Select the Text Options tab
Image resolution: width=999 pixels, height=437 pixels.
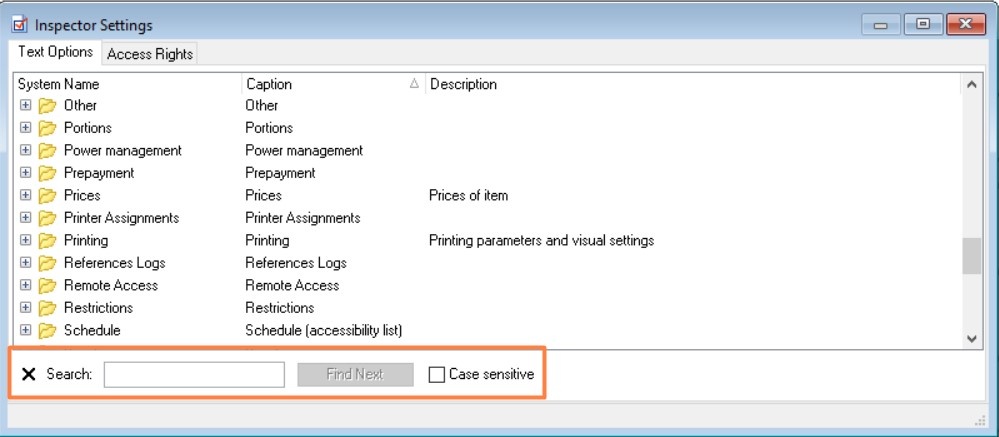coord(56,52)
